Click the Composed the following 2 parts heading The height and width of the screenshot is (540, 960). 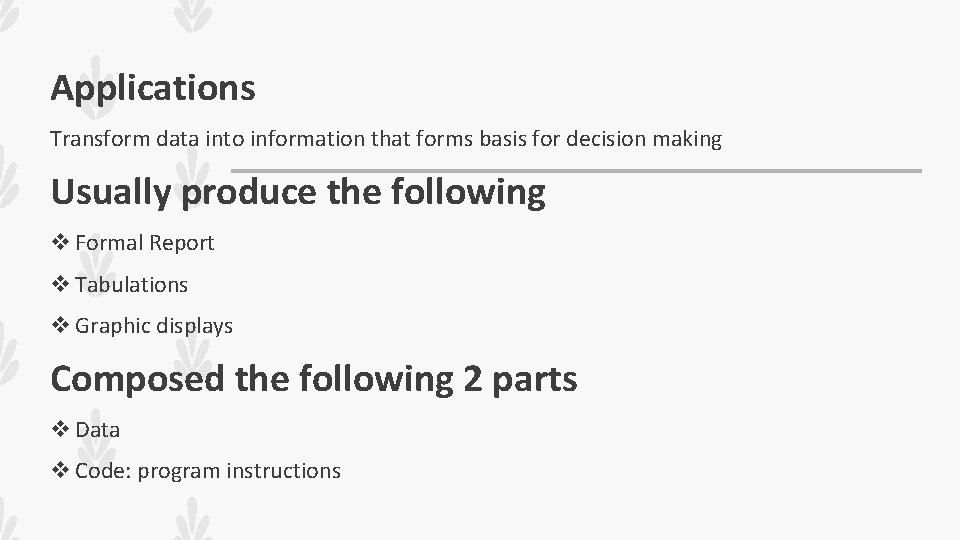tap(314, 379)
